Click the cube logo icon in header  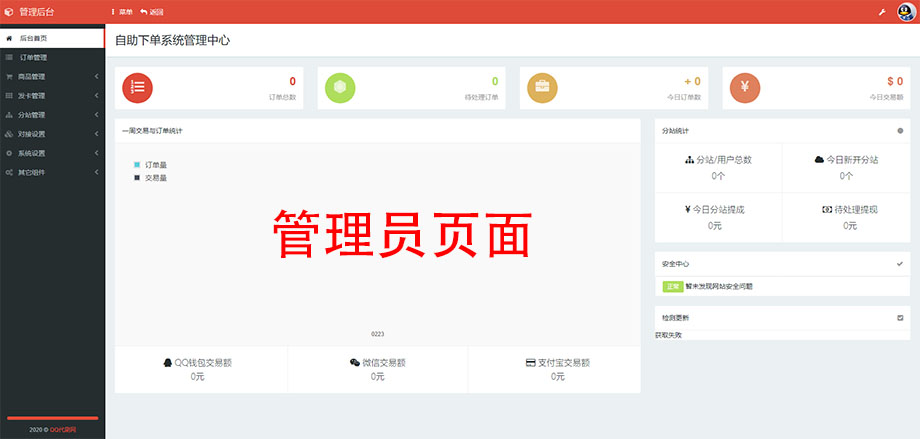tap(8, 12)
